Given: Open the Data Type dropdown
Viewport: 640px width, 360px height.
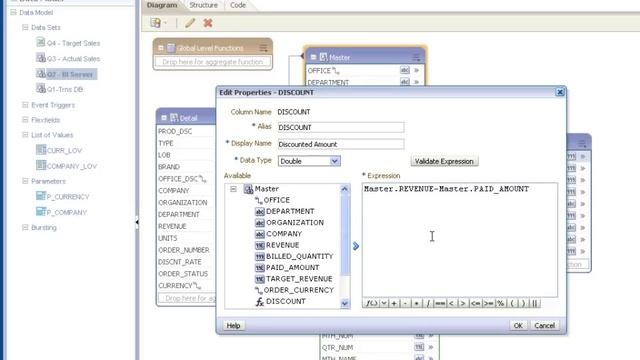Looking at the screenshot, I should click(x=334, y=161).
